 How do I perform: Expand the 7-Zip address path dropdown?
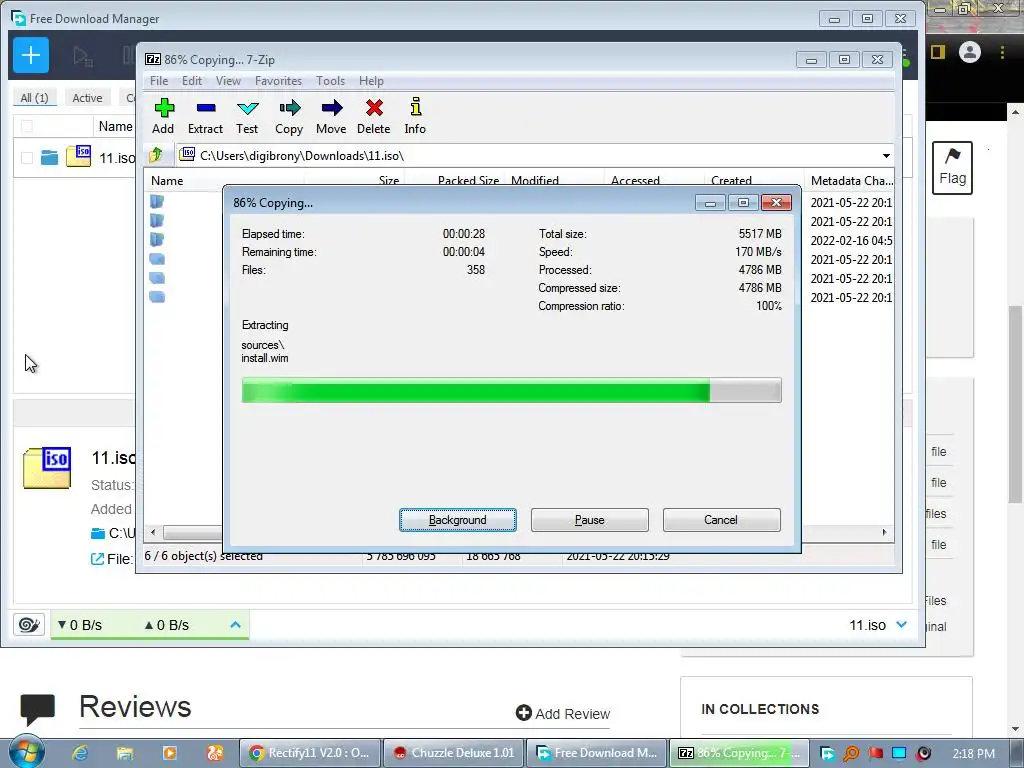[x=886, y=155]
